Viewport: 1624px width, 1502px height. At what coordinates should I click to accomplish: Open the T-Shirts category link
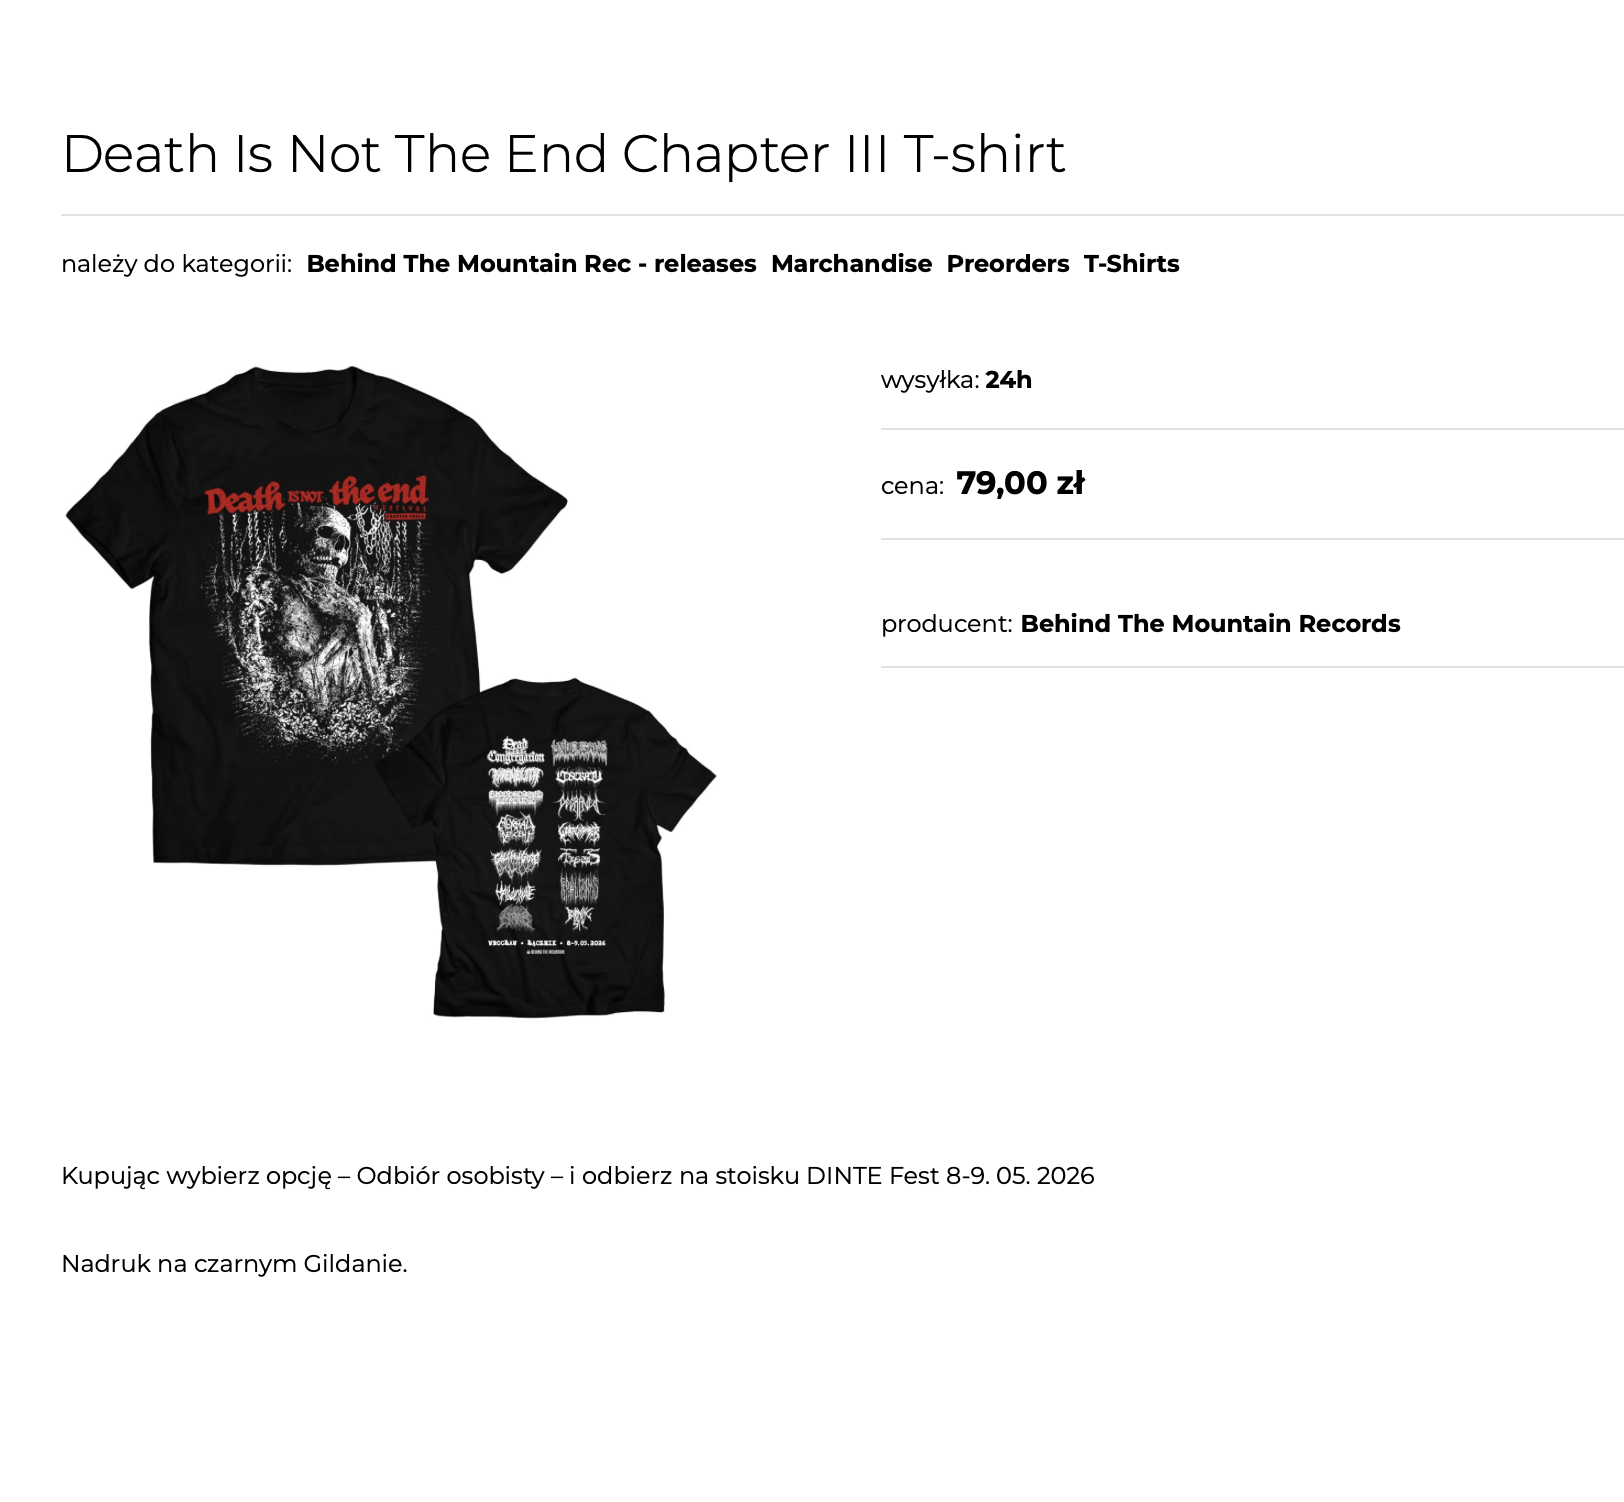pos(1132,264)
